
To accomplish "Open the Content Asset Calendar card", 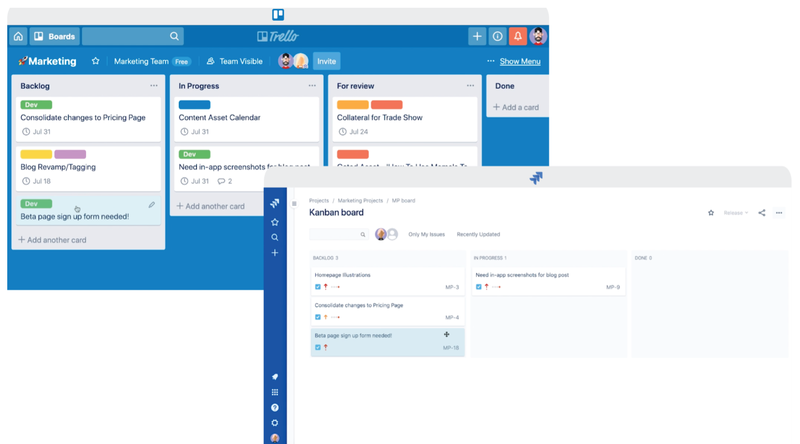I will (246, 119).
